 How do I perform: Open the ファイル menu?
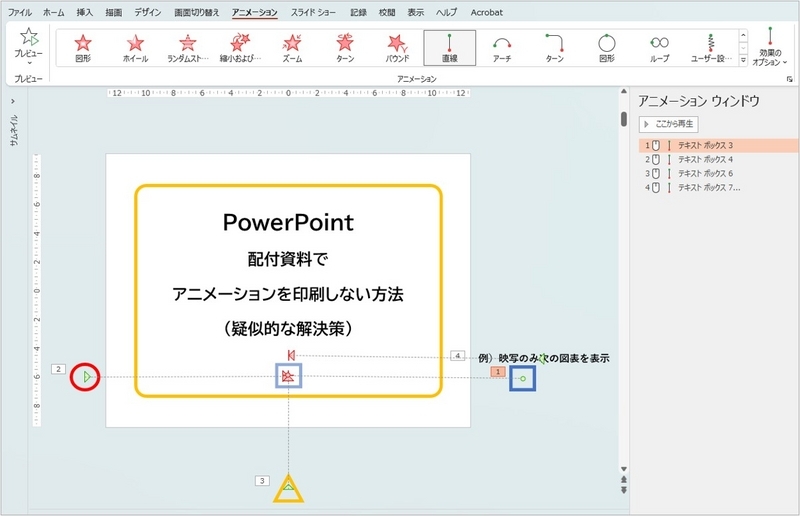19,12
